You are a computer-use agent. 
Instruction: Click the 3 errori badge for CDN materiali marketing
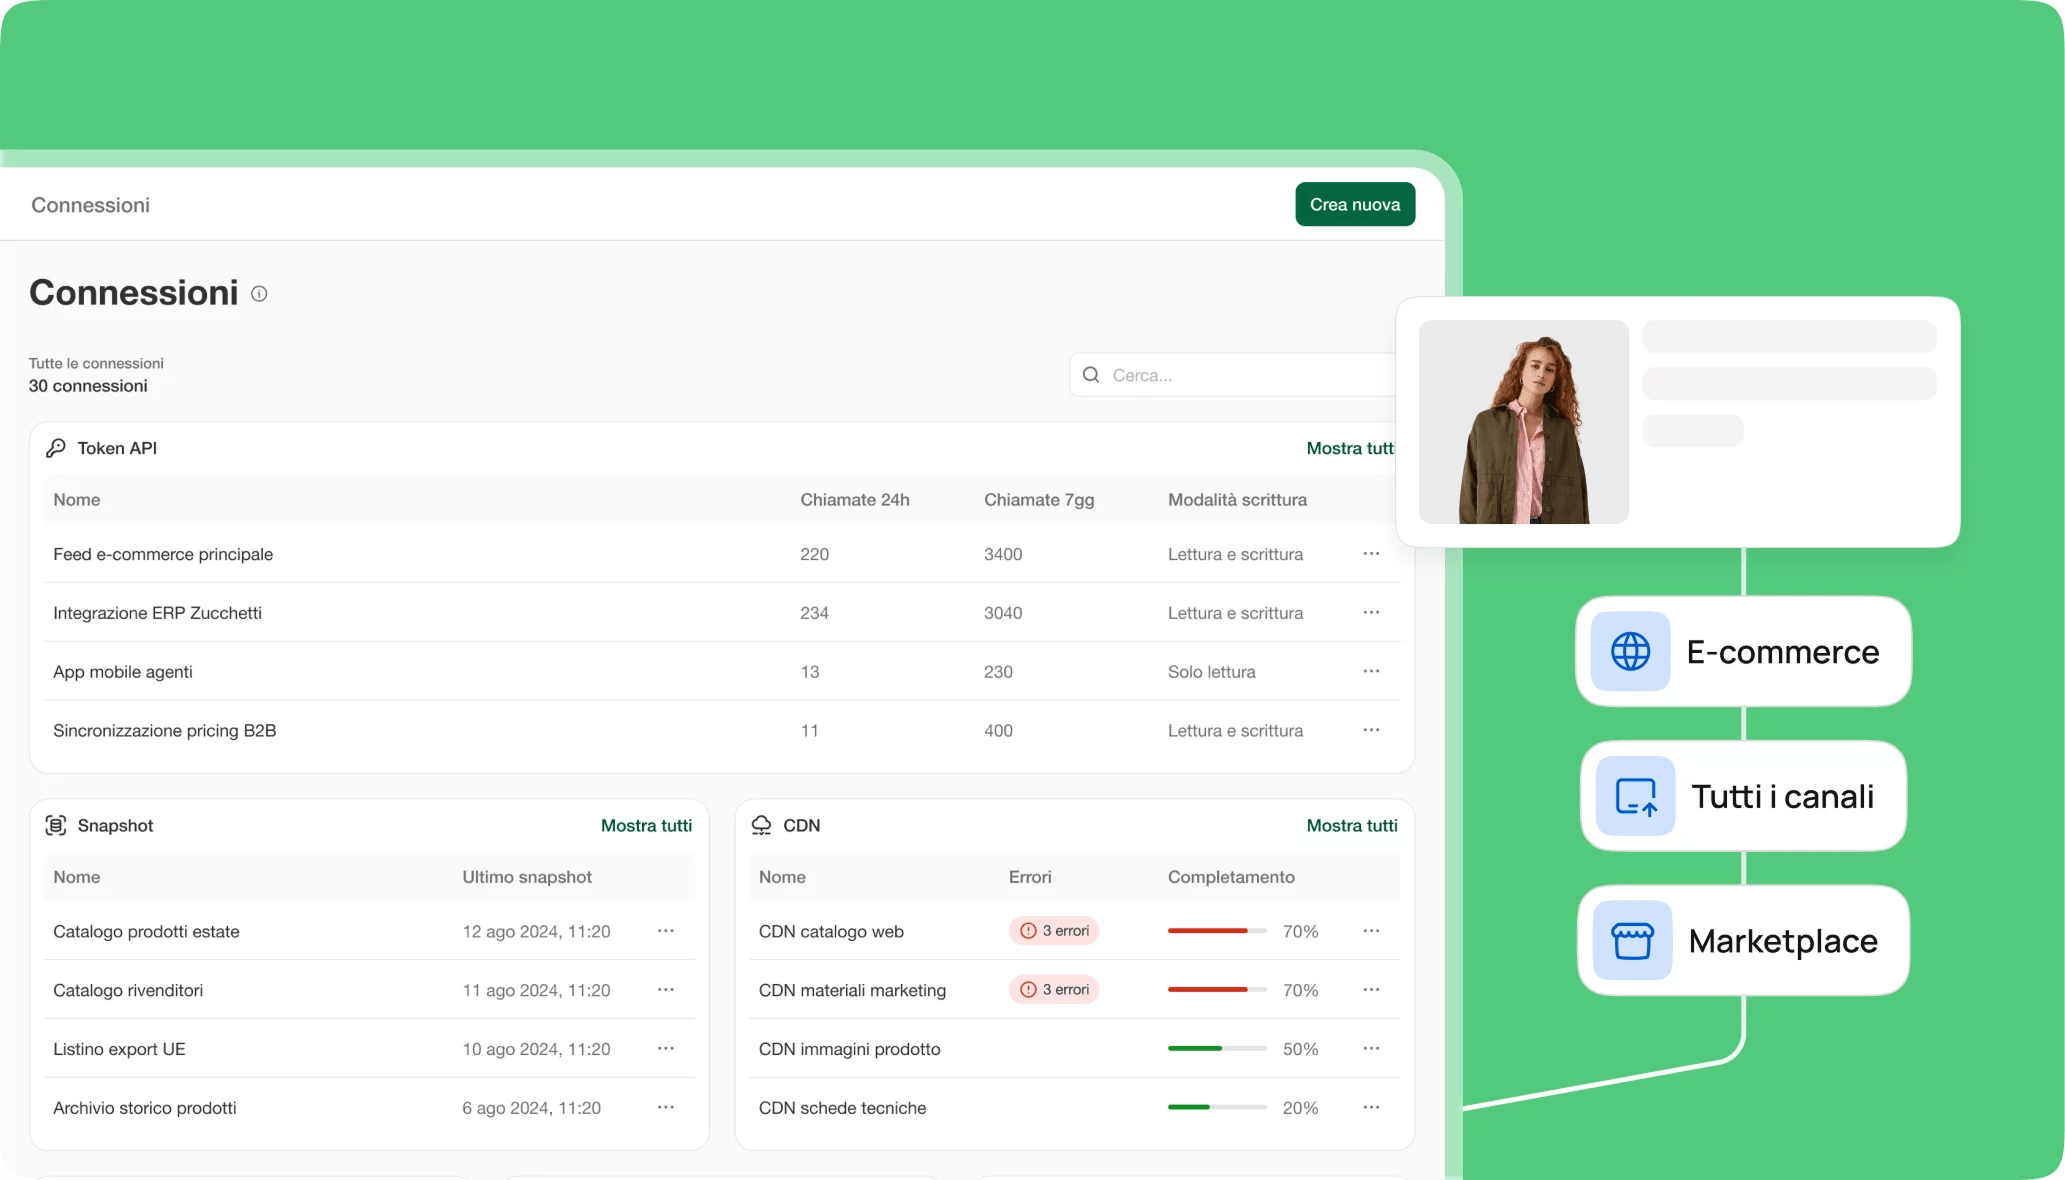(x=1054, y=990)
